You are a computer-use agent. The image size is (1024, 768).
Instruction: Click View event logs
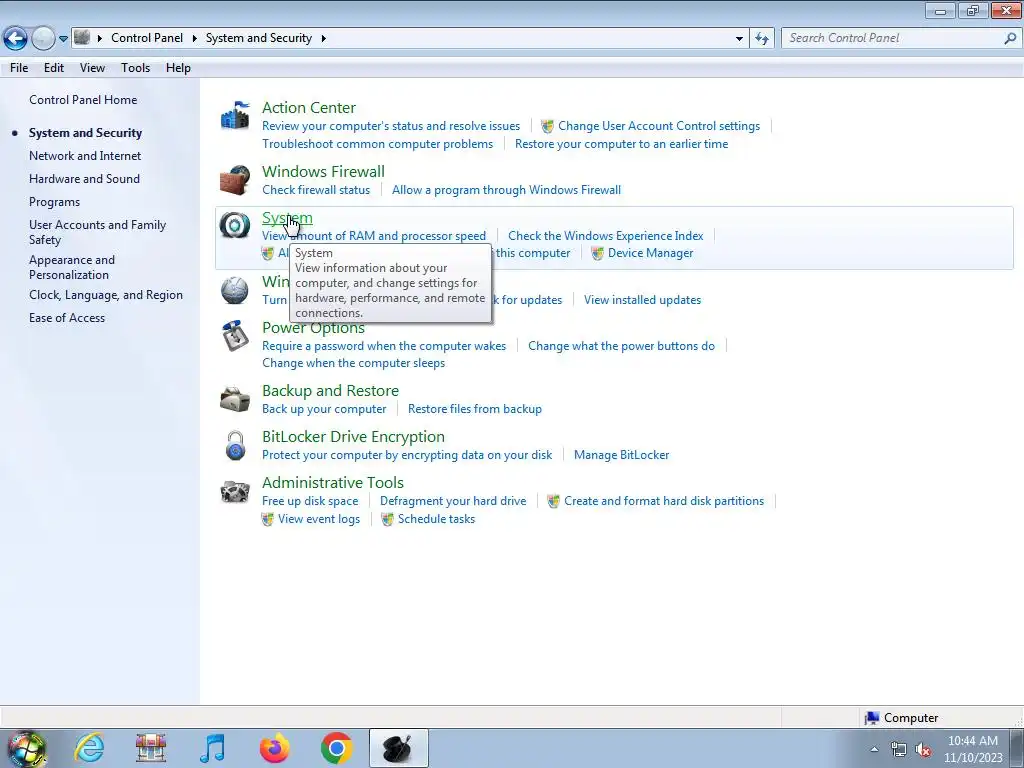click(x=319, y=519)
